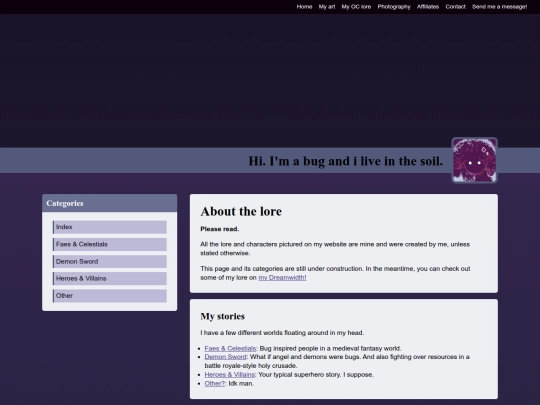Follow Heroes & Villains story link

coord(229,375)
